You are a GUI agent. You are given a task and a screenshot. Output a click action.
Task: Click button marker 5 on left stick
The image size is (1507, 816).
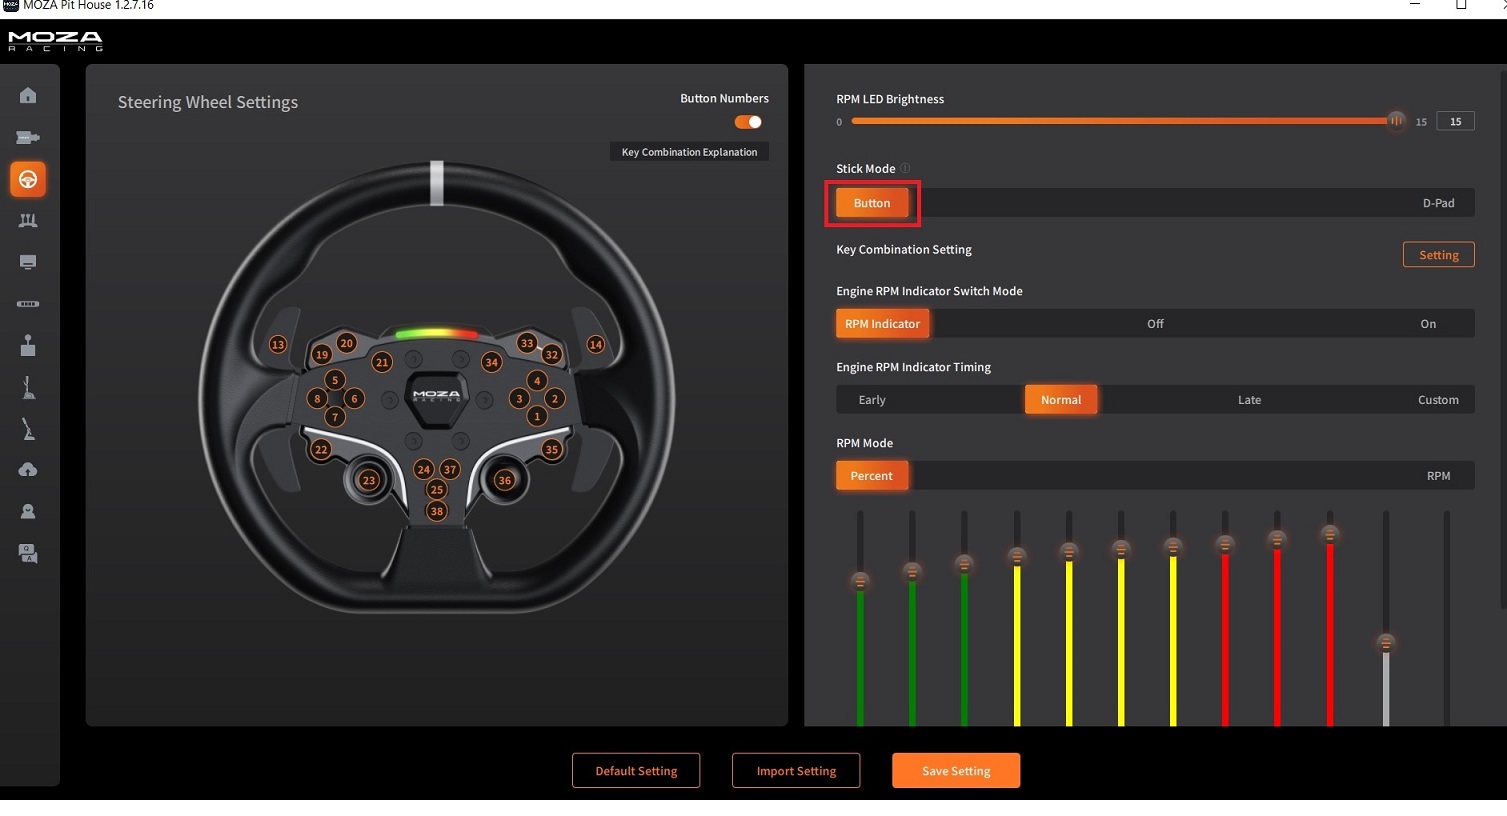(x=335, y=380)
